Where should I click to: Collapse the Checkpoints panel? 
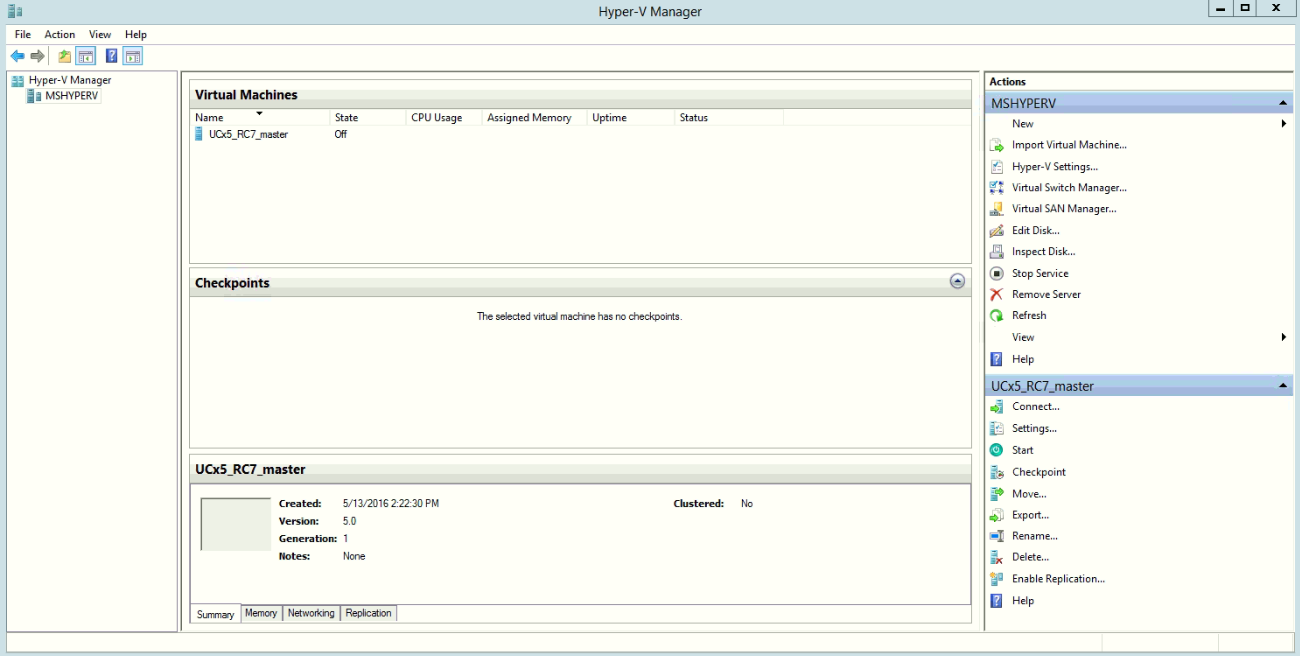(957, 282)
